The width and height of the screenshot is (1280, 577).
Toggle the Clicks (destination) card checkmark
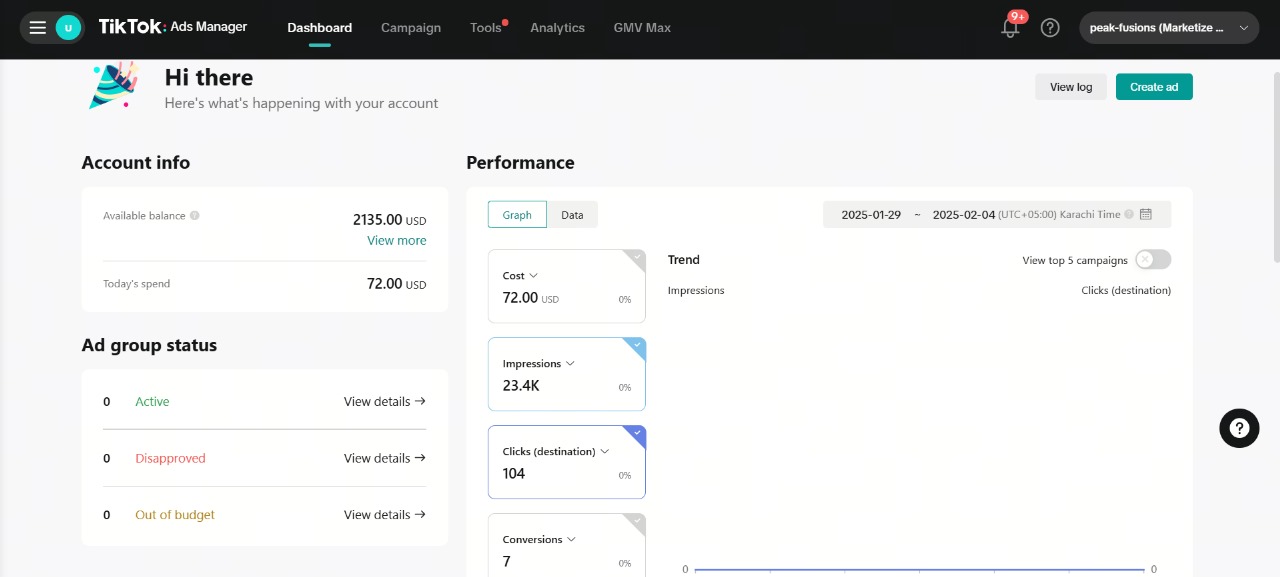[x=637, y=434]
